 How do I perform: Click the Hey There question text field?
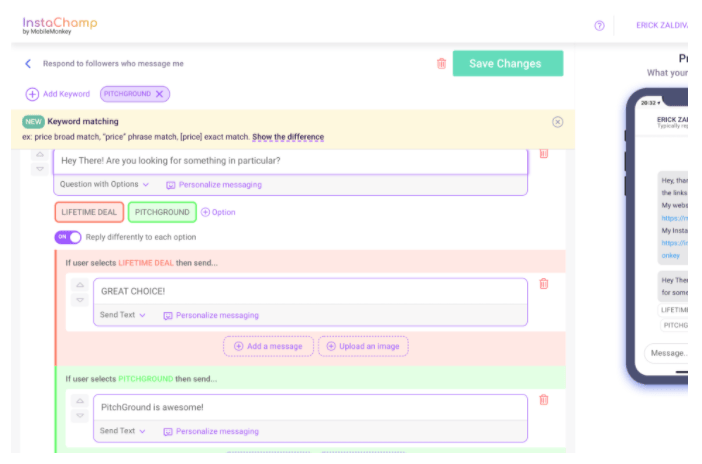[290, 160]
